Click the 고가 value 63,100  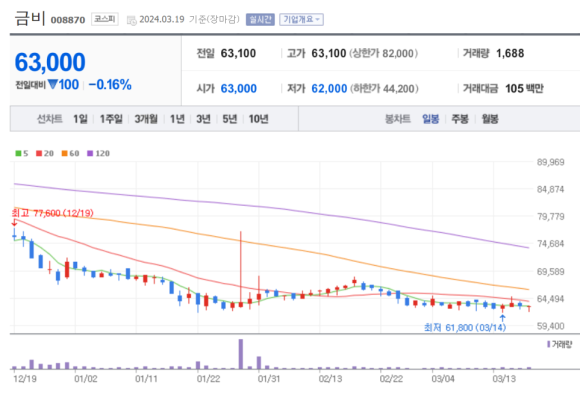tap(328, 53)
